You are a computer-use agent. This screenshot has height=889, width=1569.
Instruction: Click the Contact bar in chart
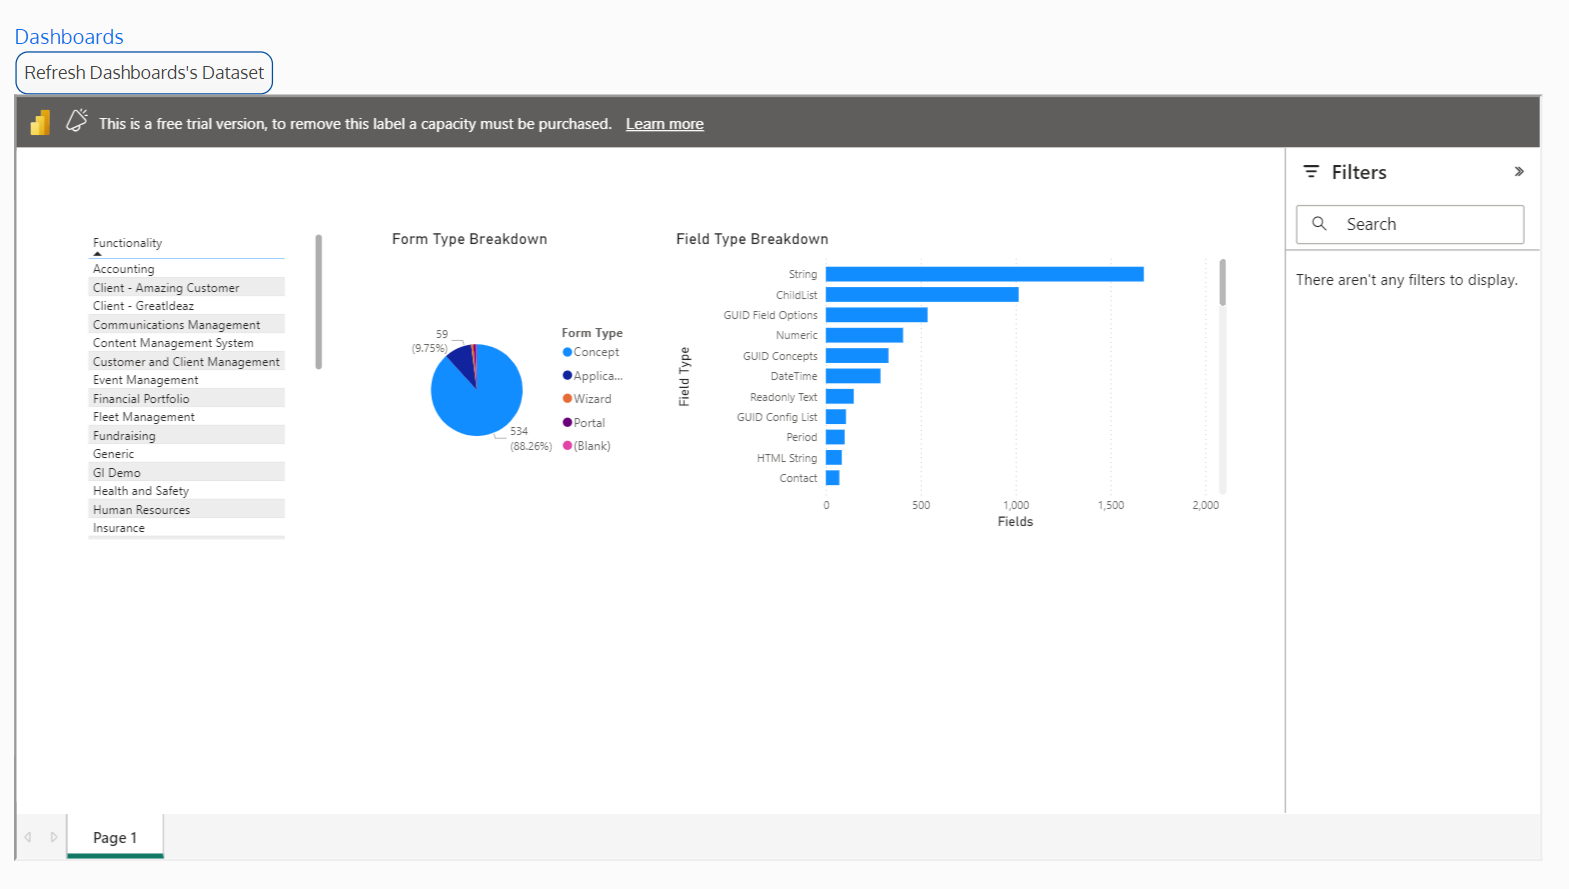tap(833, 478)
